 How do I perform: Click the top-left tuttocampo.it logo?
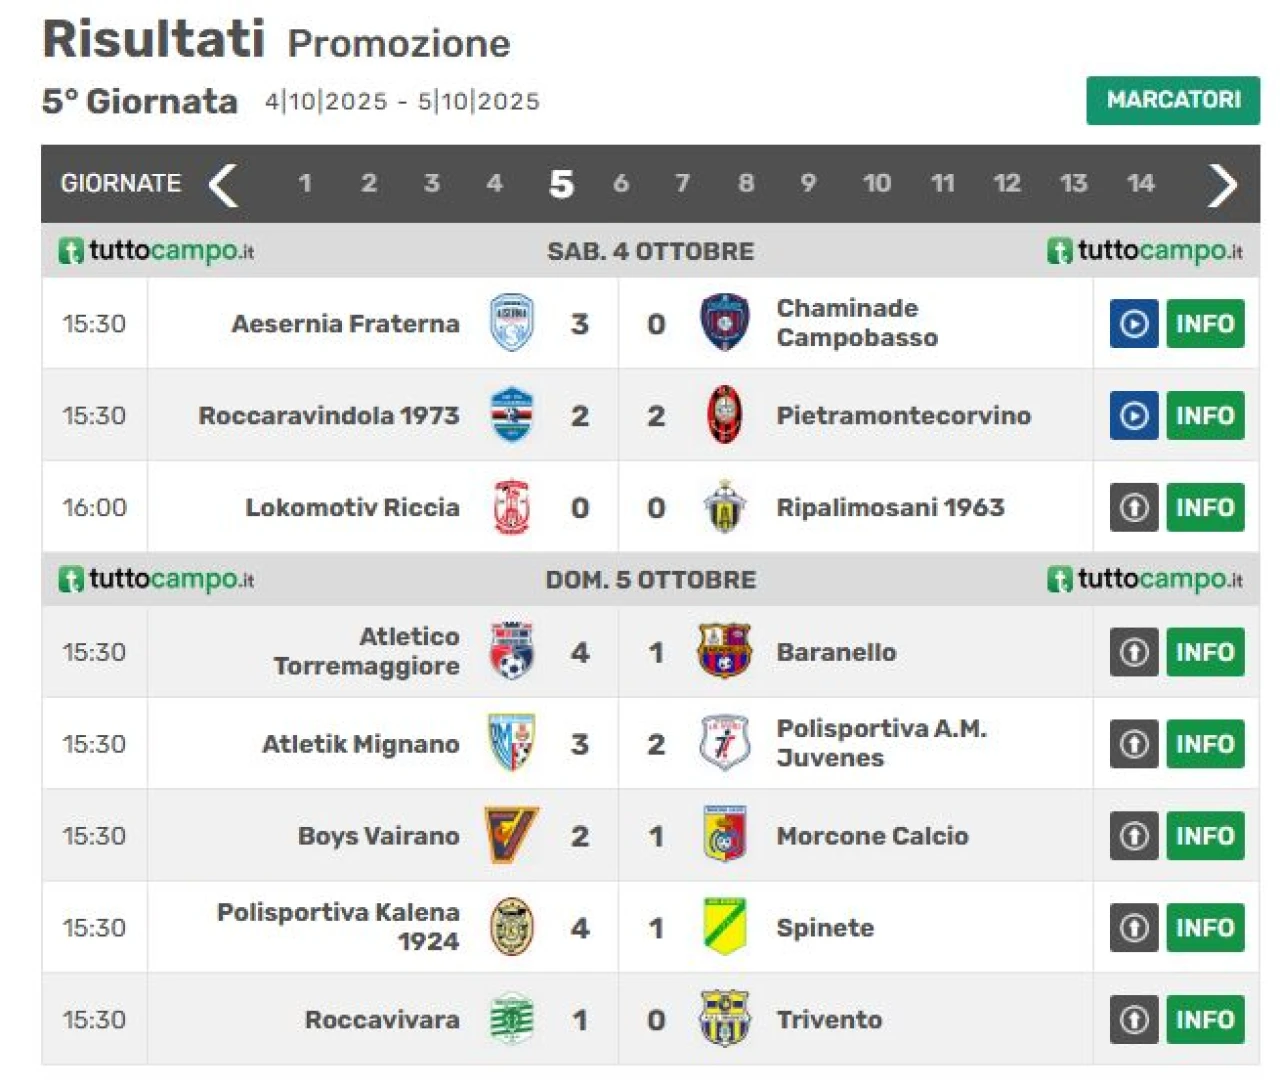click(x=157, y=250)
